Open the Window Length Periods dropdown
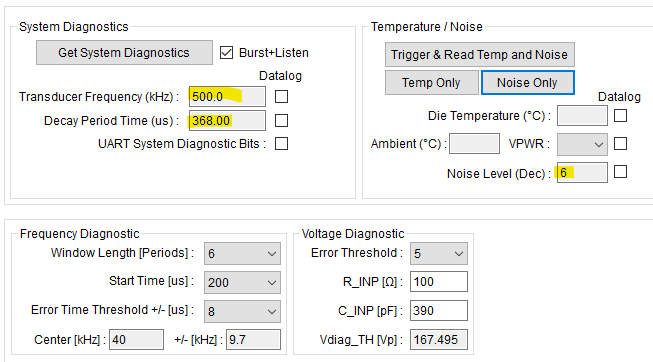This screenshot has width=653, height=362. click(x=242, y=253)
